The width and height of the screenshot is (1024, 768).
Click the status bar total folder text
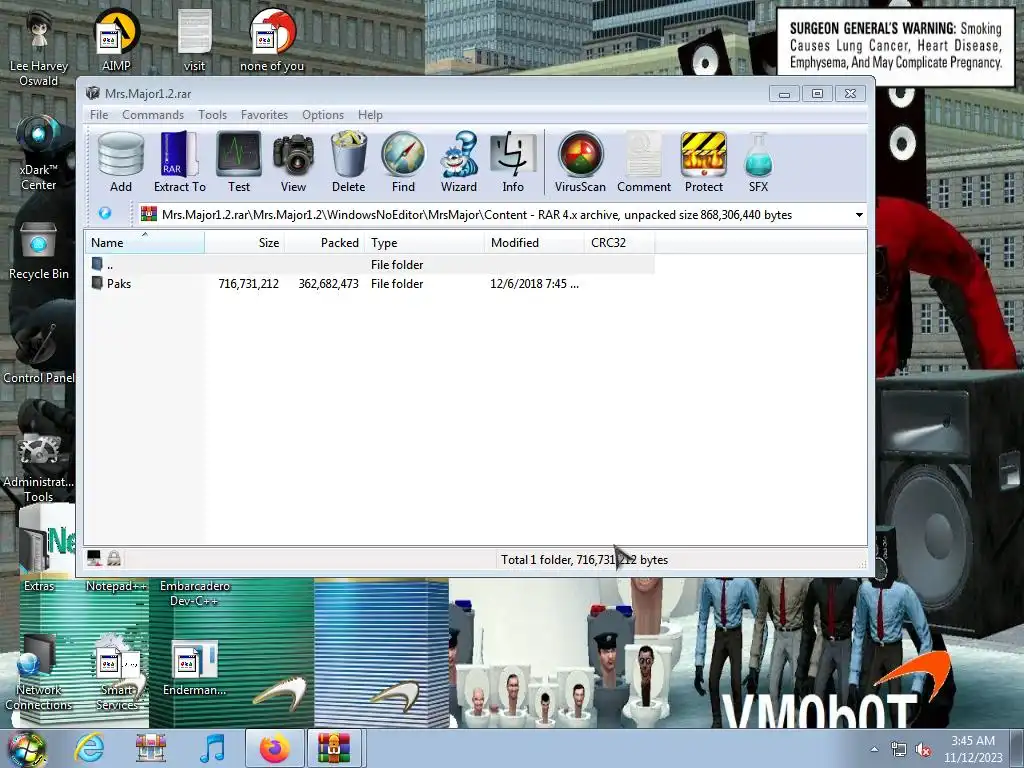[x=584, y=560]
